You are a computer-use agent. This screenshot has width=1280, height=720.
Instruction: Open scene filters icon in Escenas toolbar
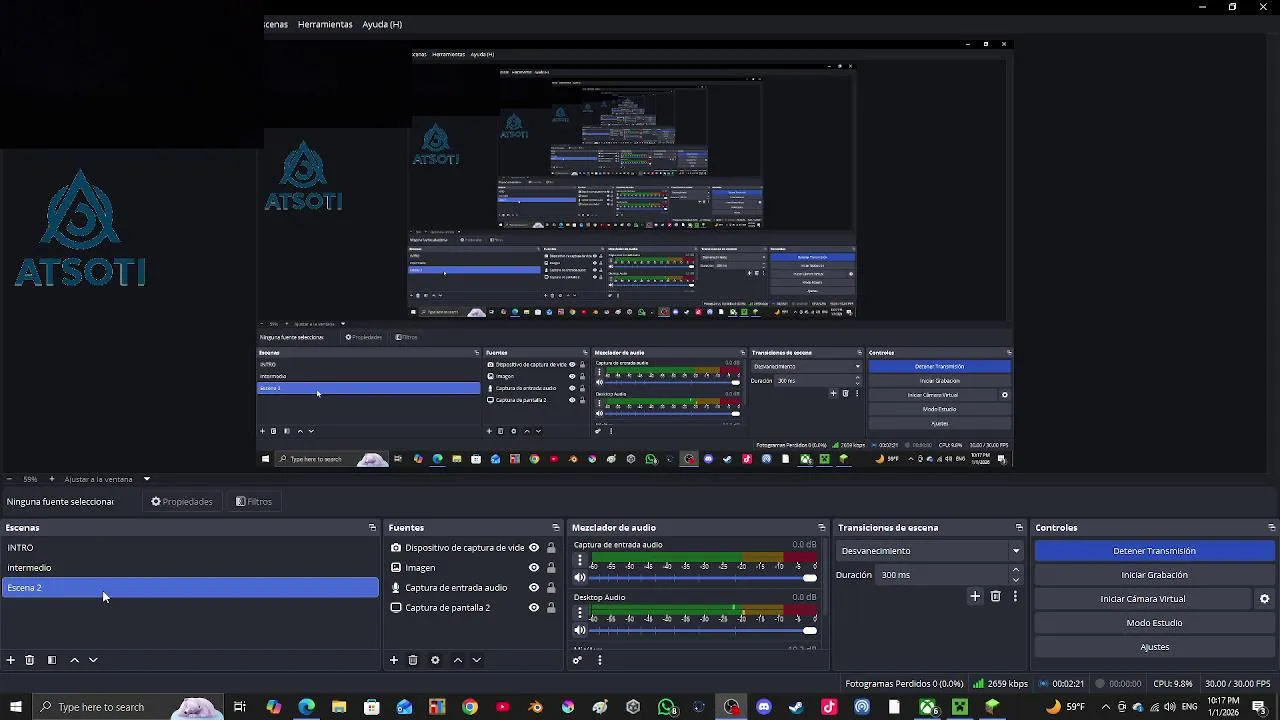tap(52, 660)
